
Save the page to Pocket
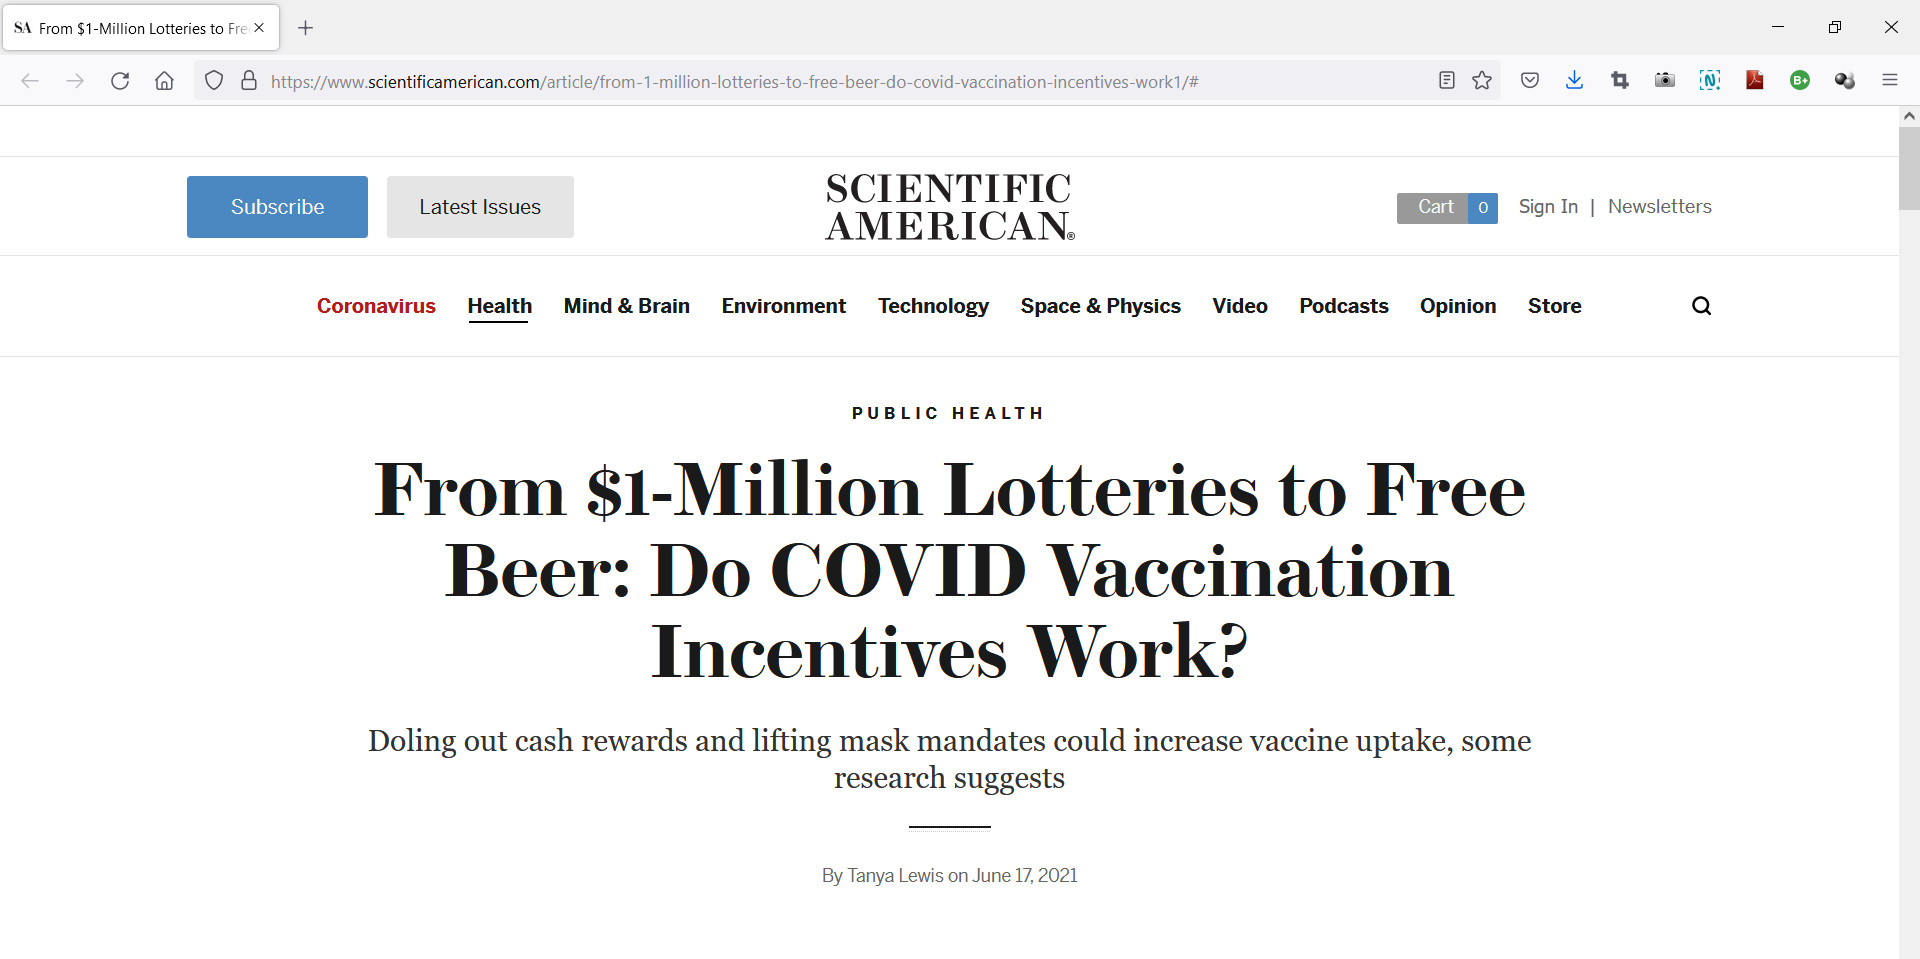point(1529,81)
